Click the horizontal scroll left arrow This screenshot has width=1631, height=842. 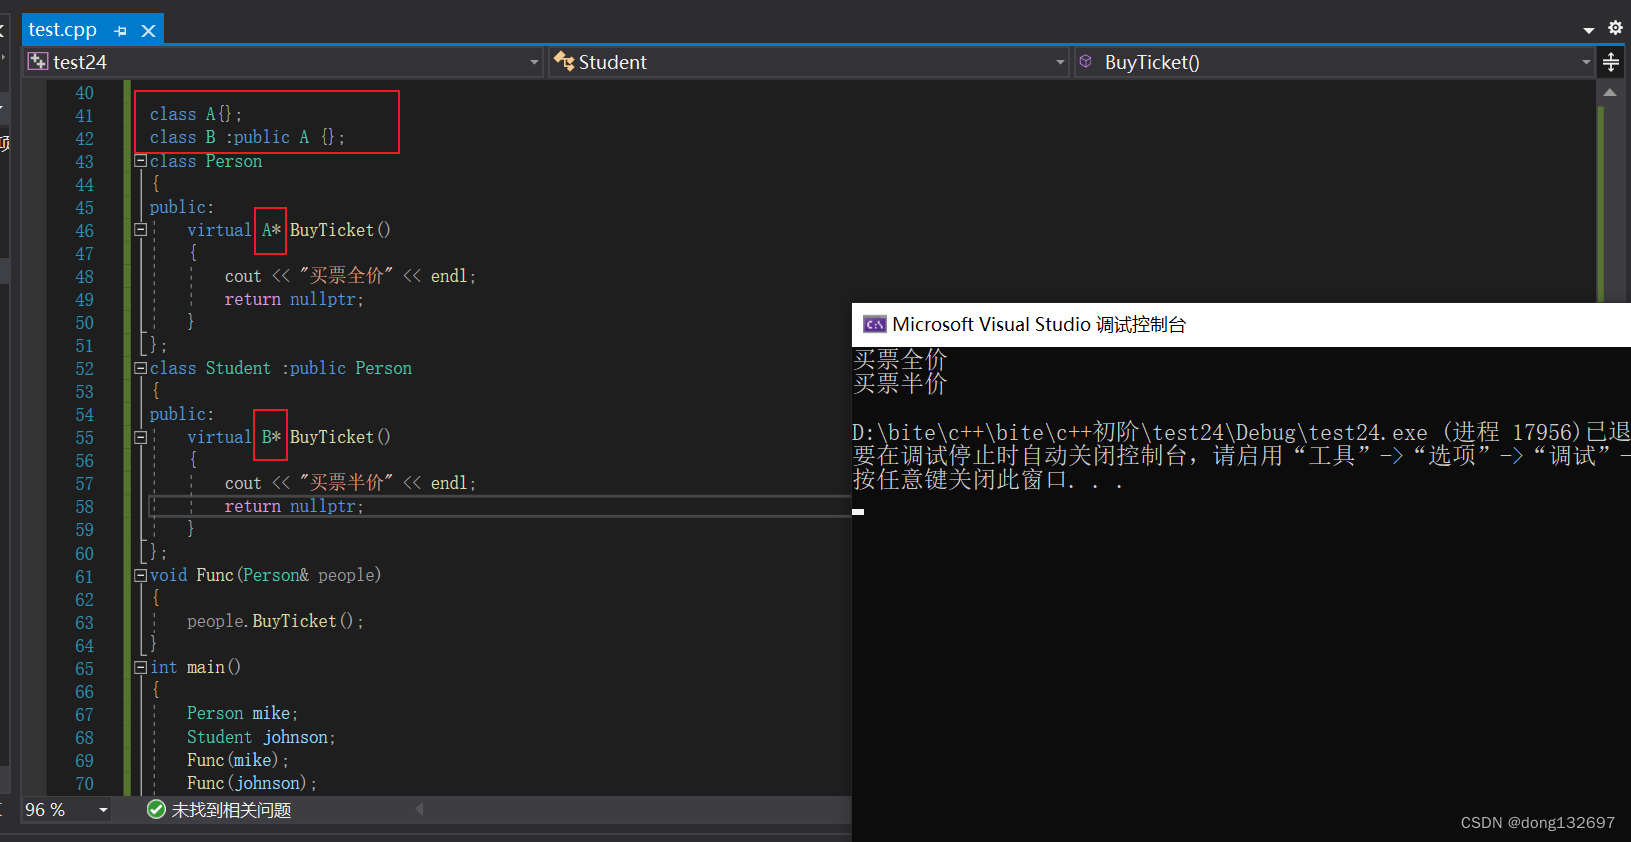(x=419, y=809)
